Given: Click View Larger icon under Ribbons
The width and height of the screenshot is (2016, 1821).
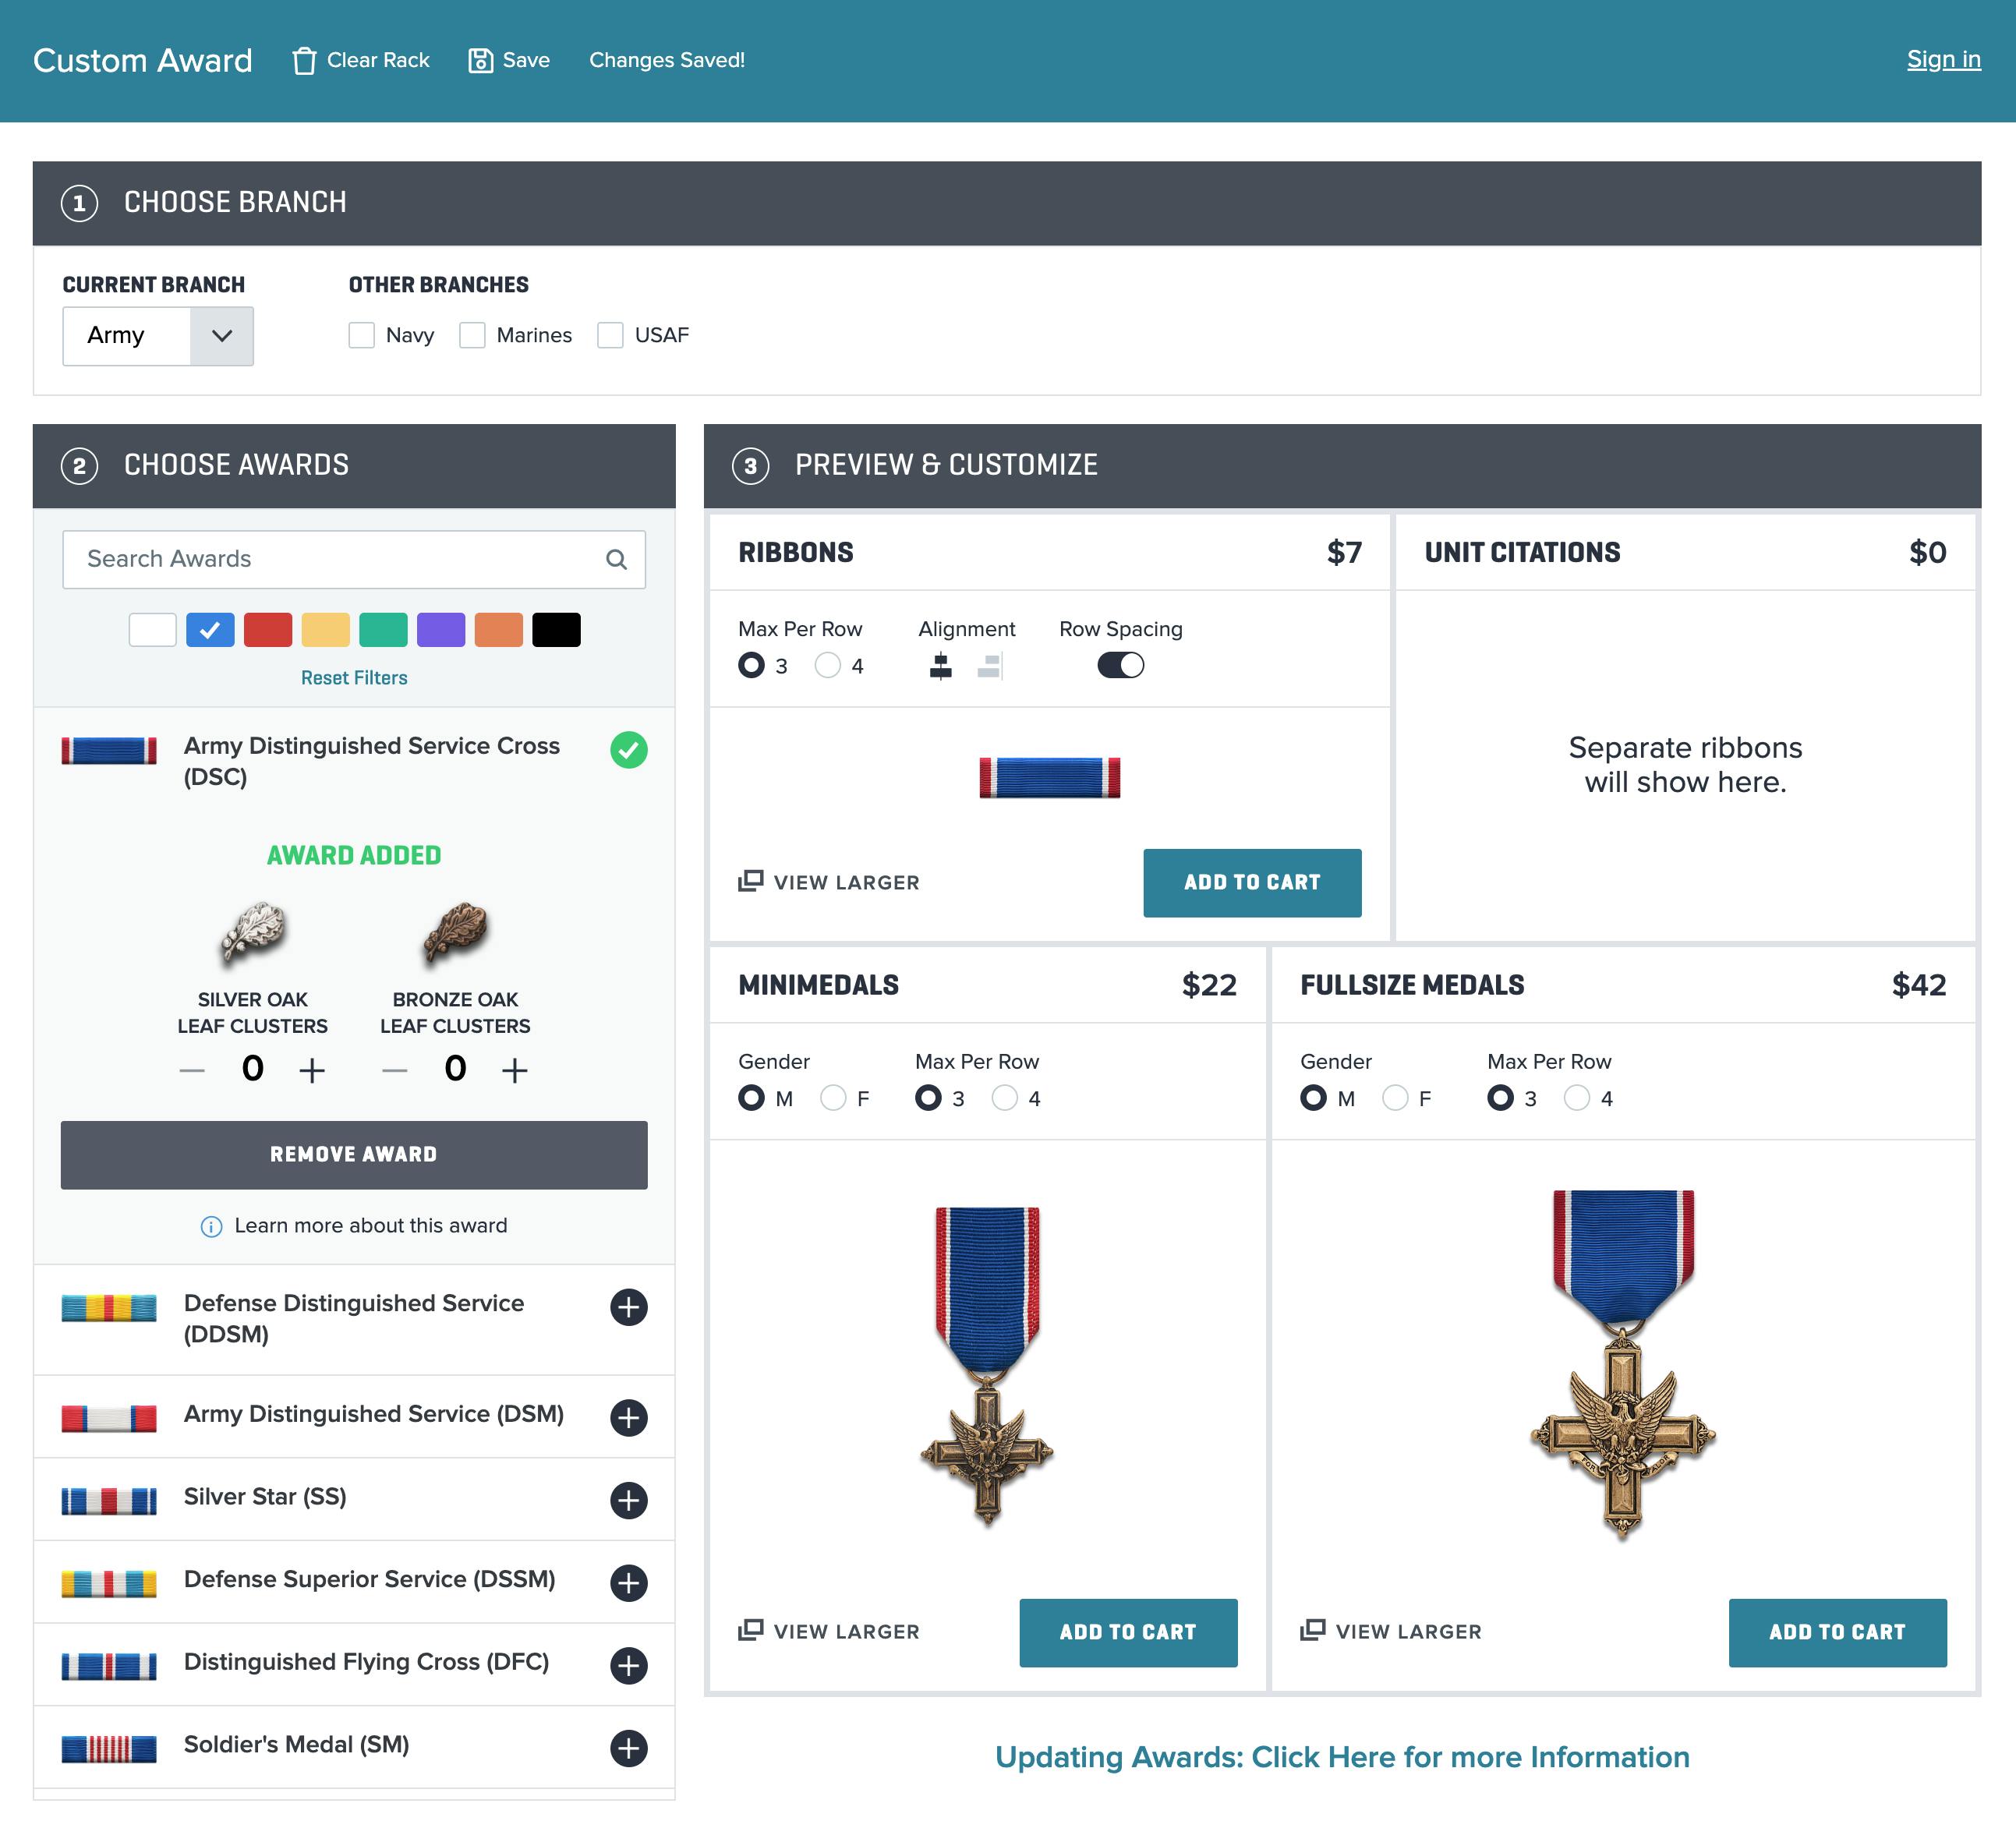Looking at the screenshot, I should click(x=750, y=881).
